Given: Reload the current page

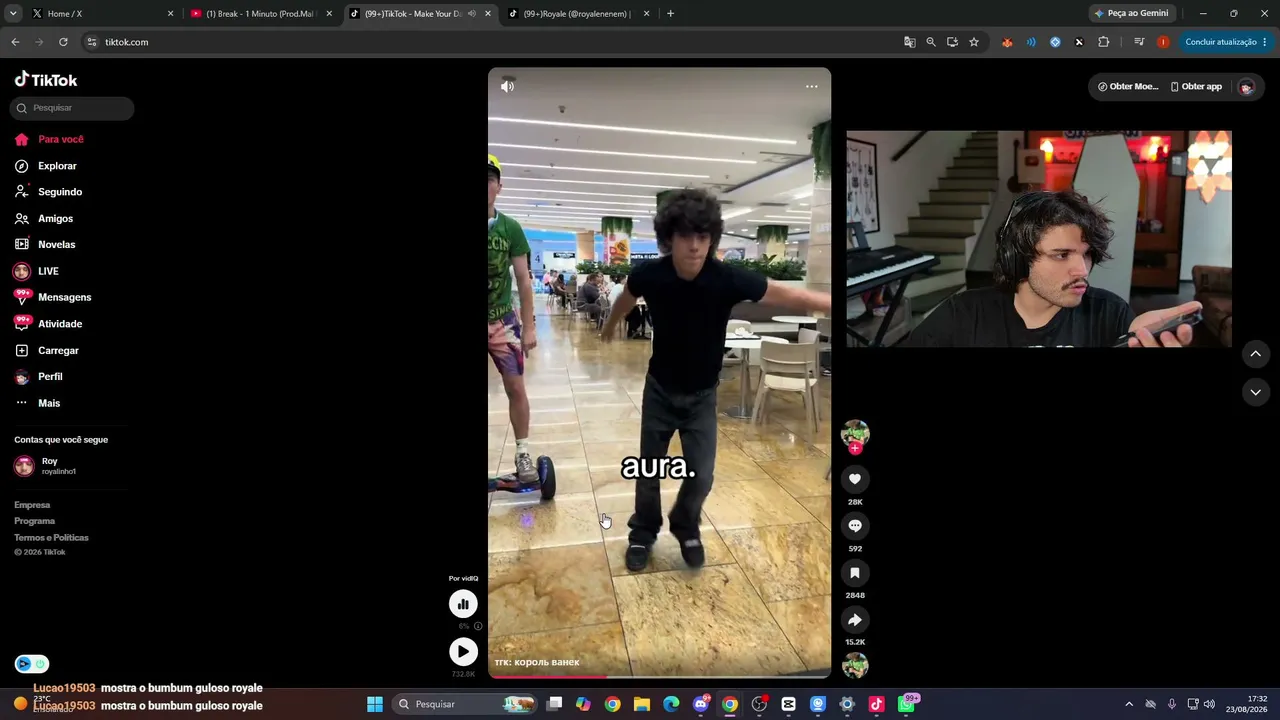Looking at the screenshot, I should [63, 42].
